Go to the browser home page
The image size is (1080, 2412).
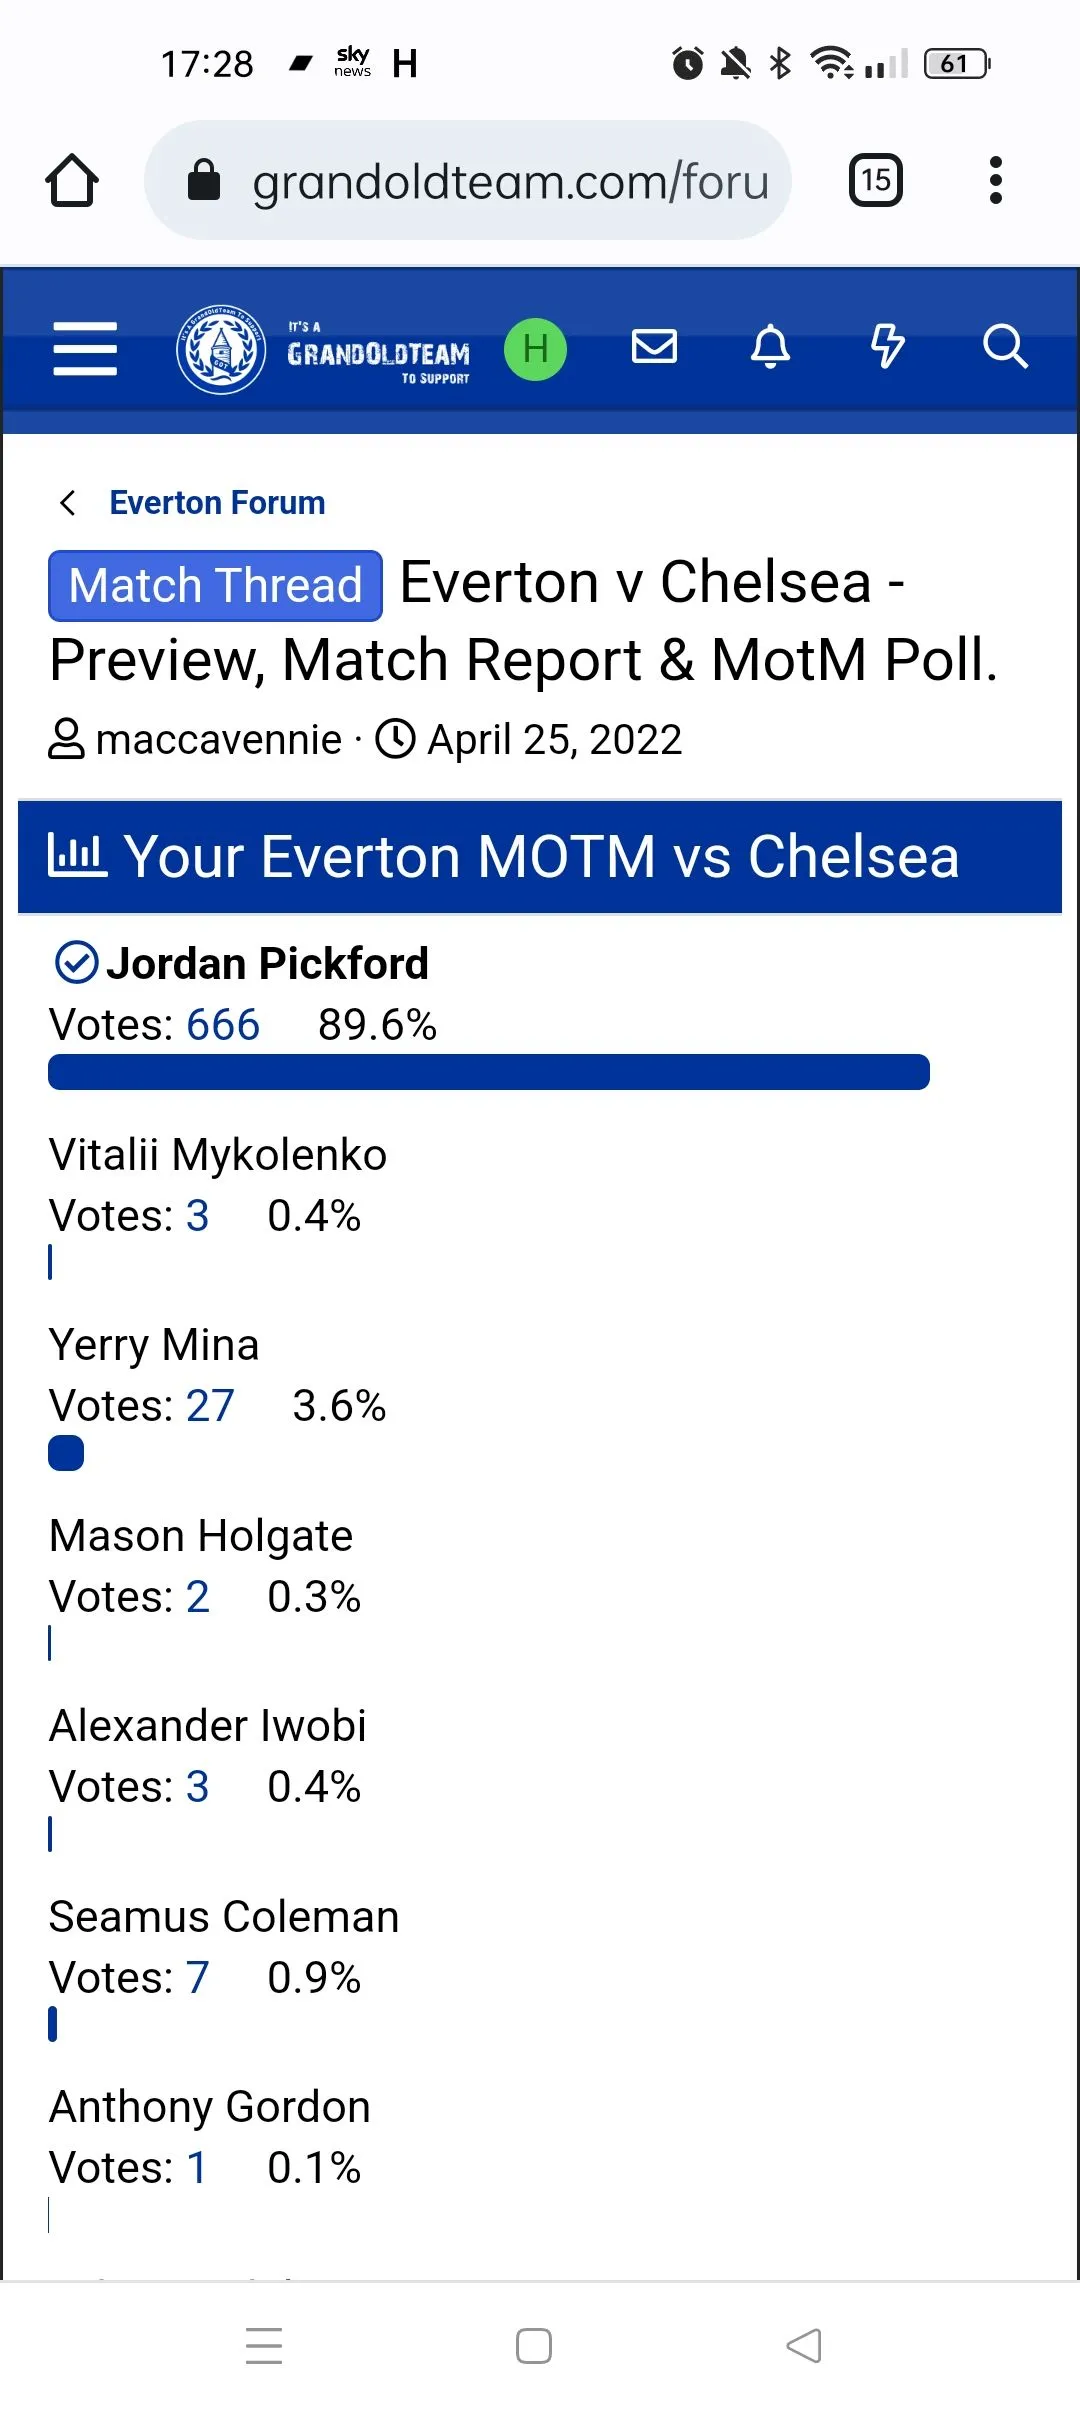tap(72, 181)
